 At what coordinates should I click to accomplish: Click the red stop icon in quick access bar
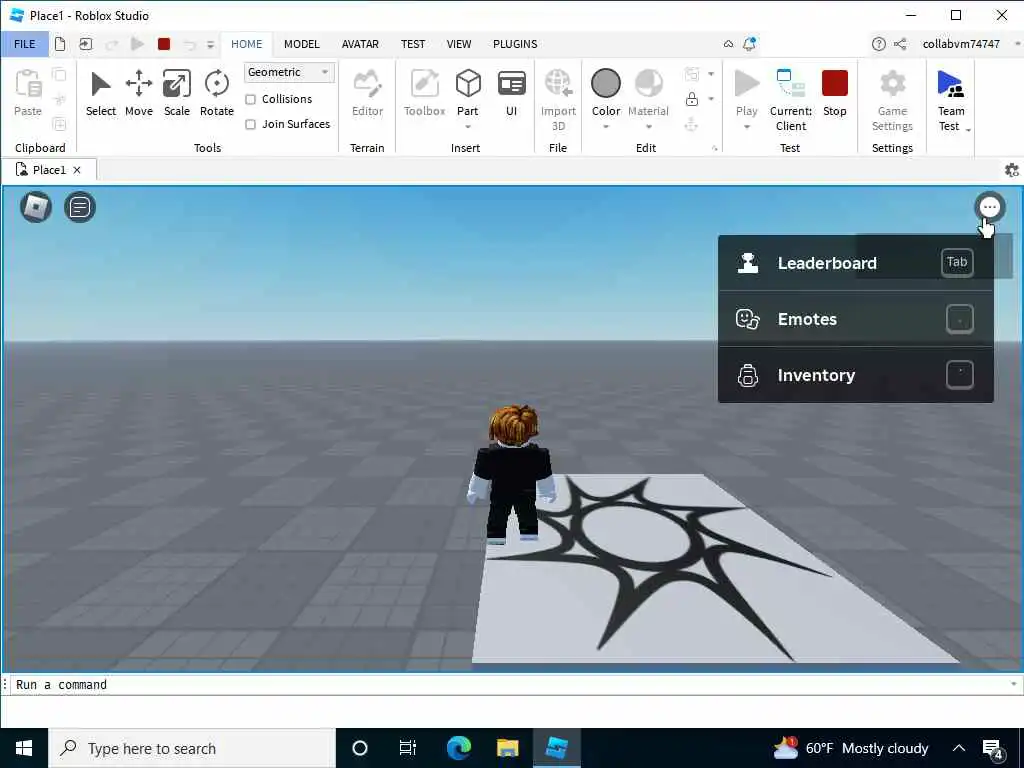pos(164,44)
